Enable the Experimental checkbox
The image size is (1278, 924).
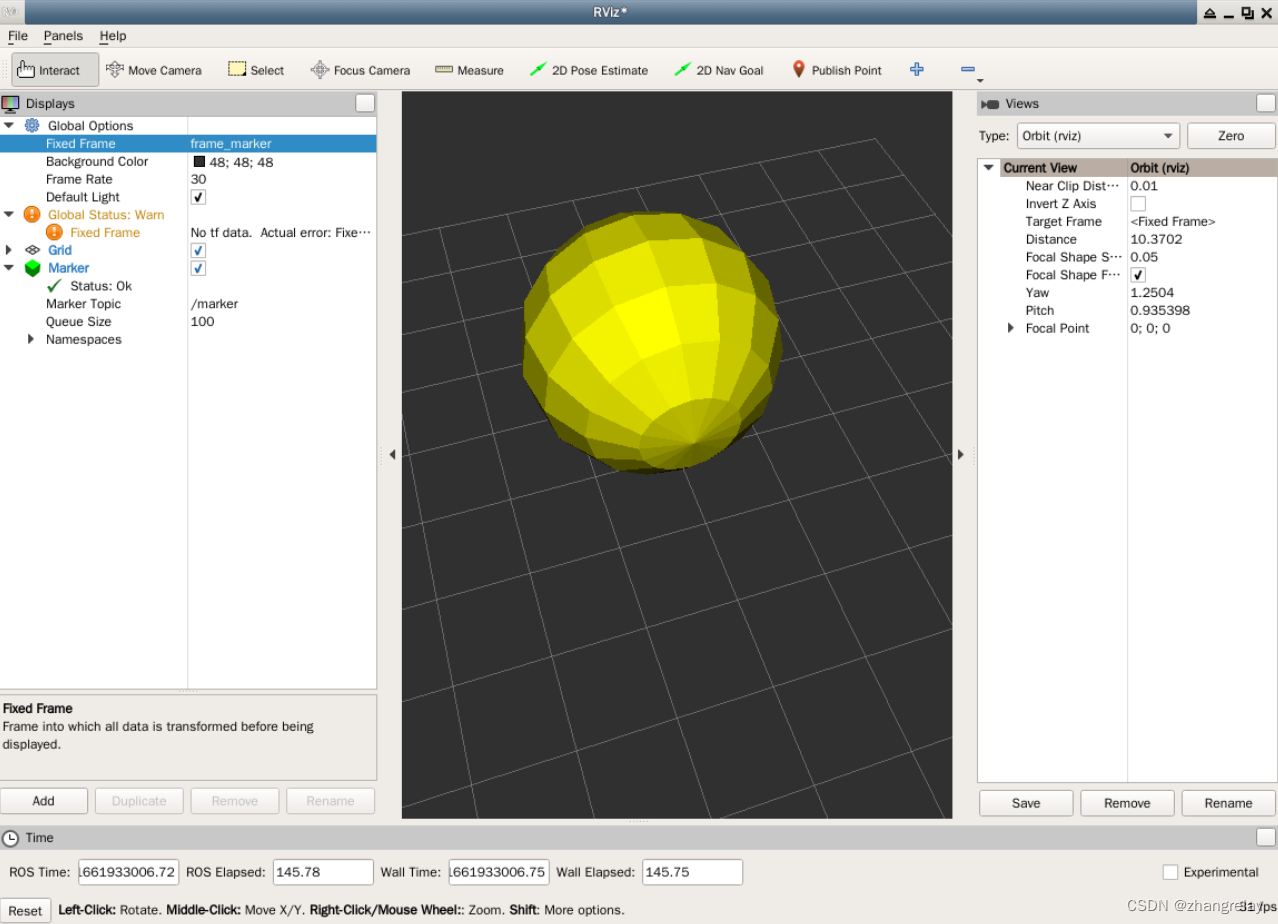coord(1170,872)
